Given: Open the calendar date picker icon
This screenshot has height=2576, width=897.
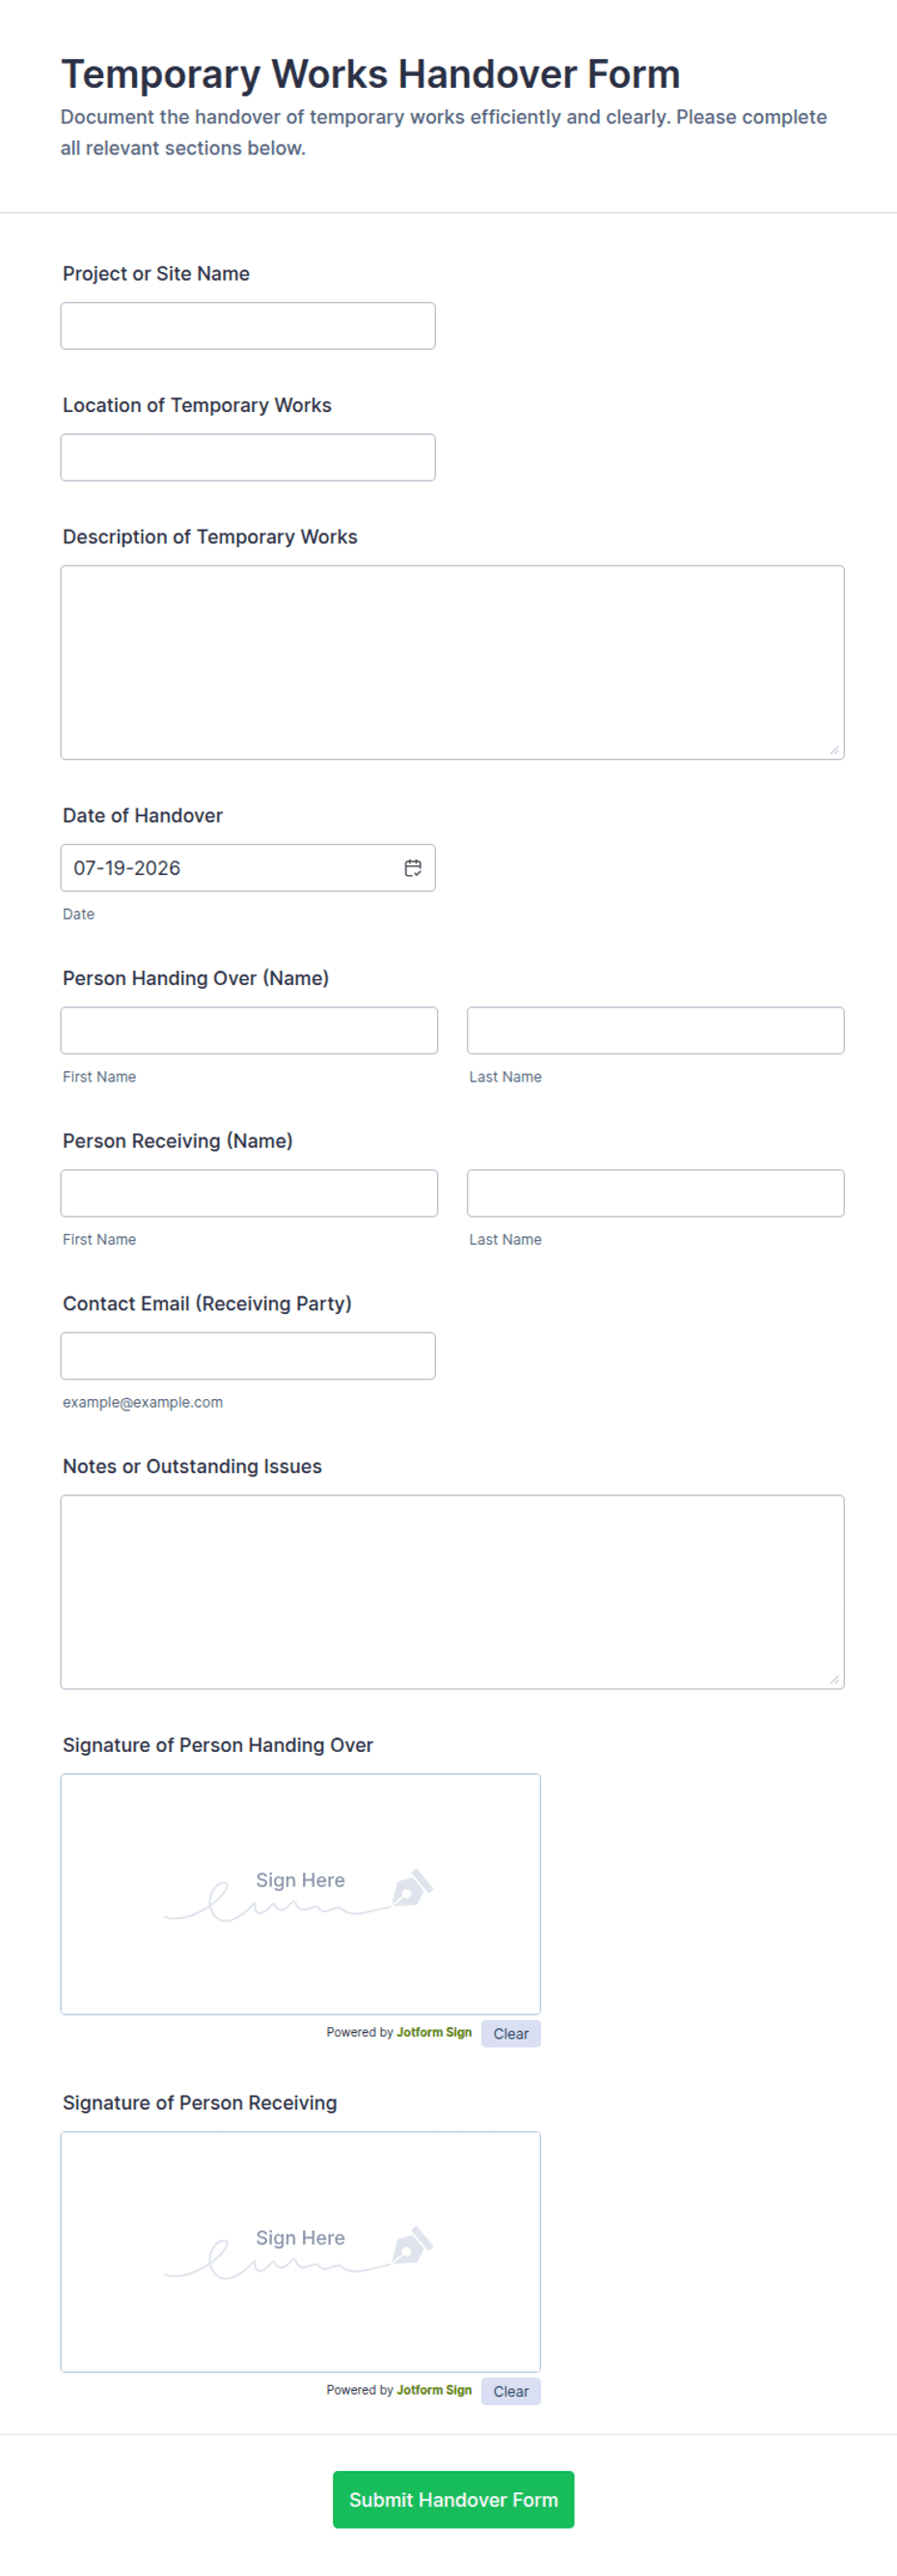Looking at the screenshot, I should (x=412, y=867).
